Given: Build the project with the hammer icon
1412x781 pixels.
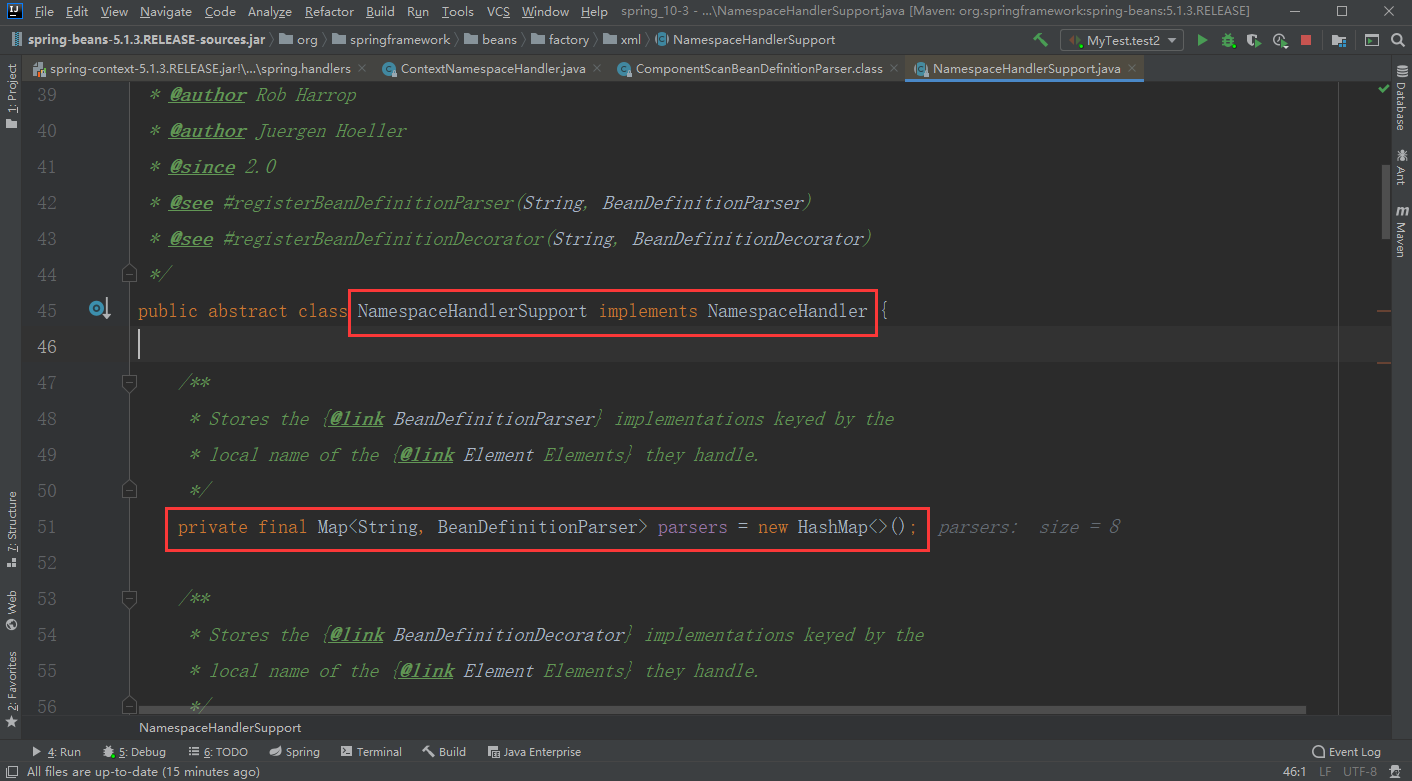Looking at the screenshot, I should click(1041, 40).
